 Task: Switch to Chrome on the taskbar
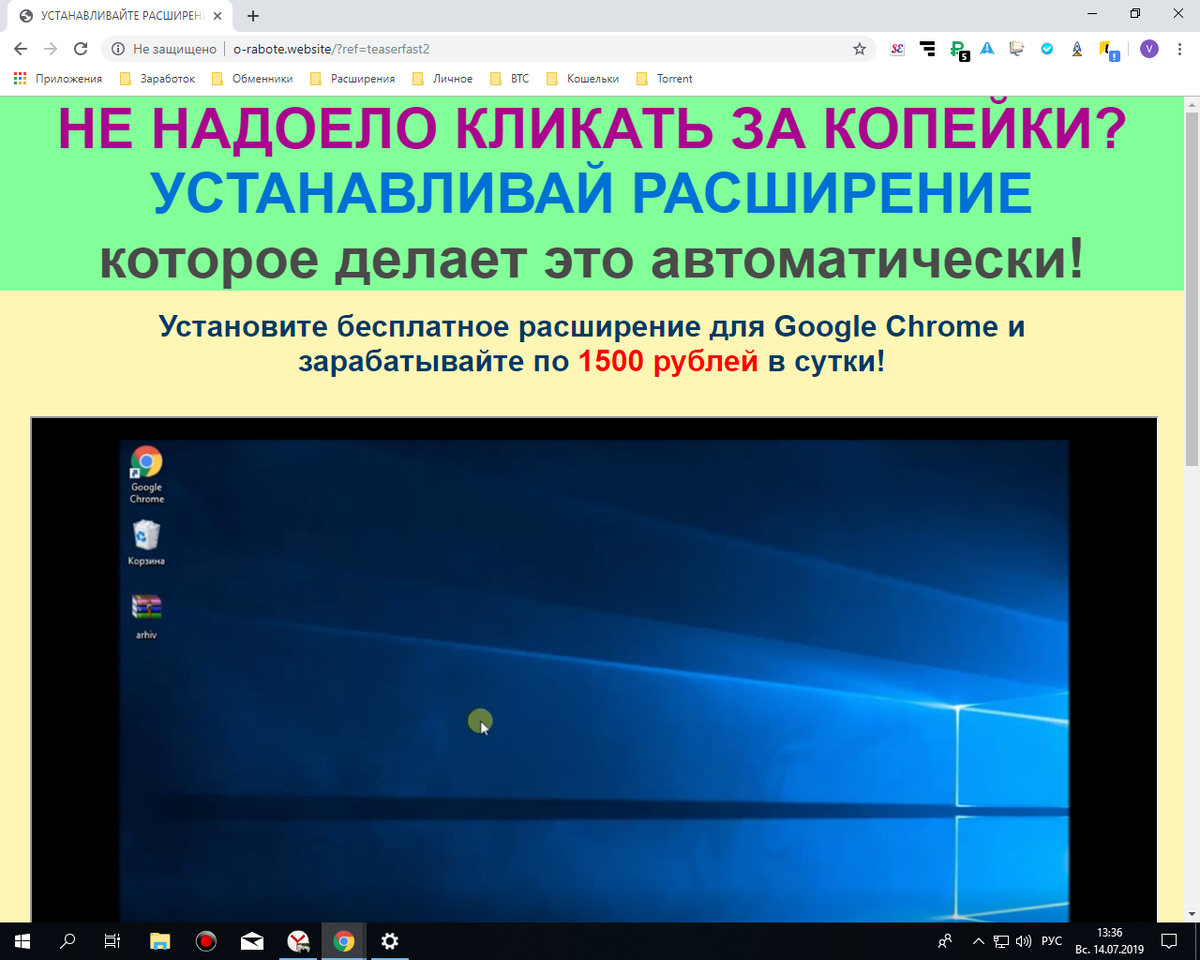coord(344,941)
